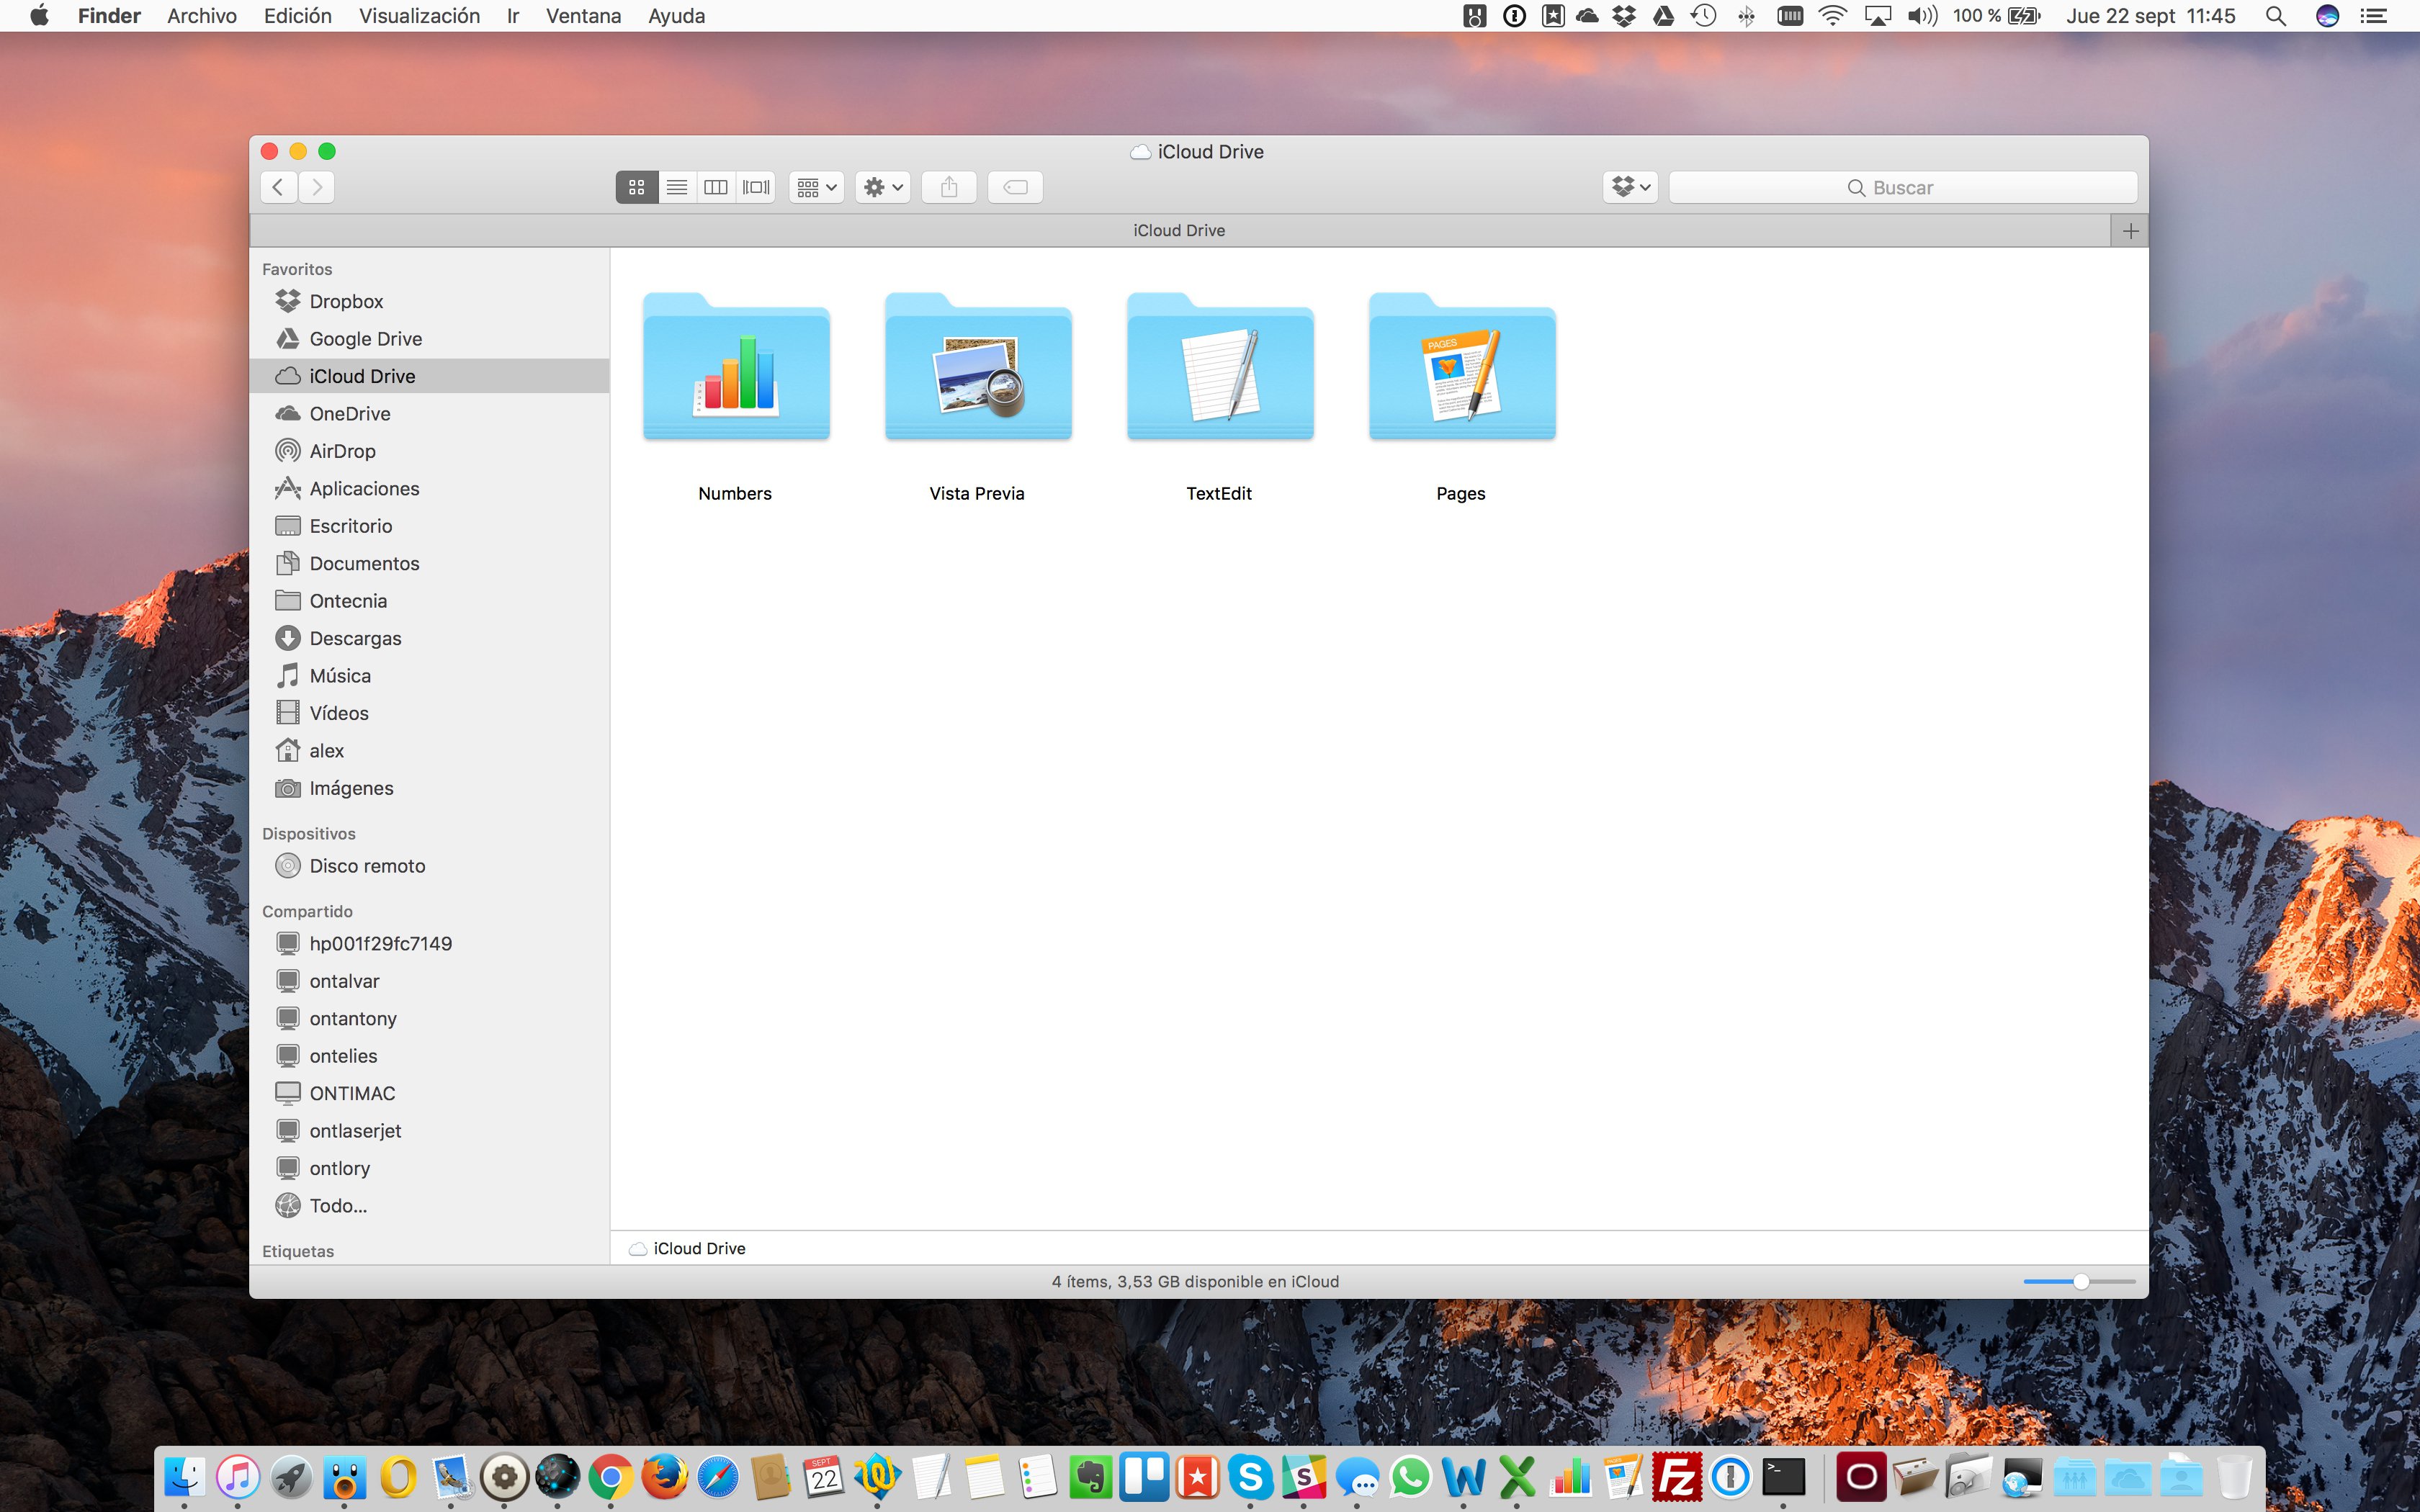This screenshot has width=2420, height=1512.
Task: Open the gear action menu
Action: pyautogui.click(x=883, y=187)
